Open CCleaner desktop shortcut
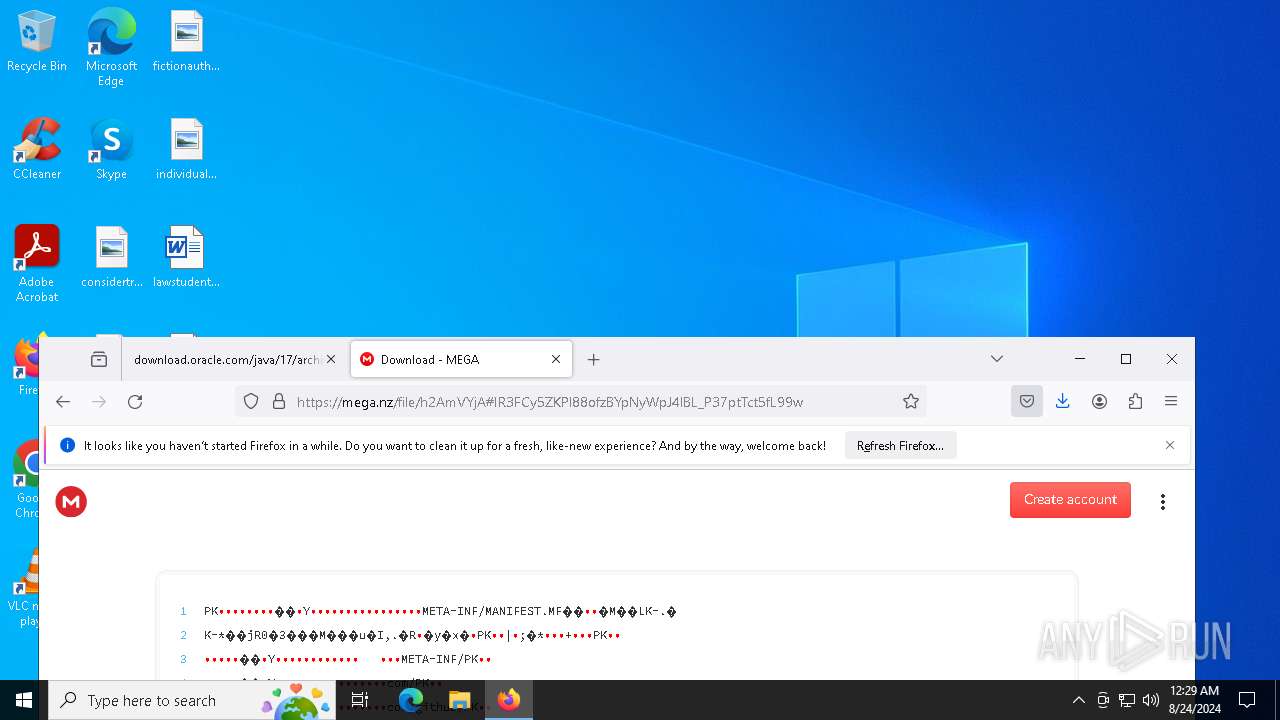The width and height of the screenshot is (1280, 720). (37, 149)
